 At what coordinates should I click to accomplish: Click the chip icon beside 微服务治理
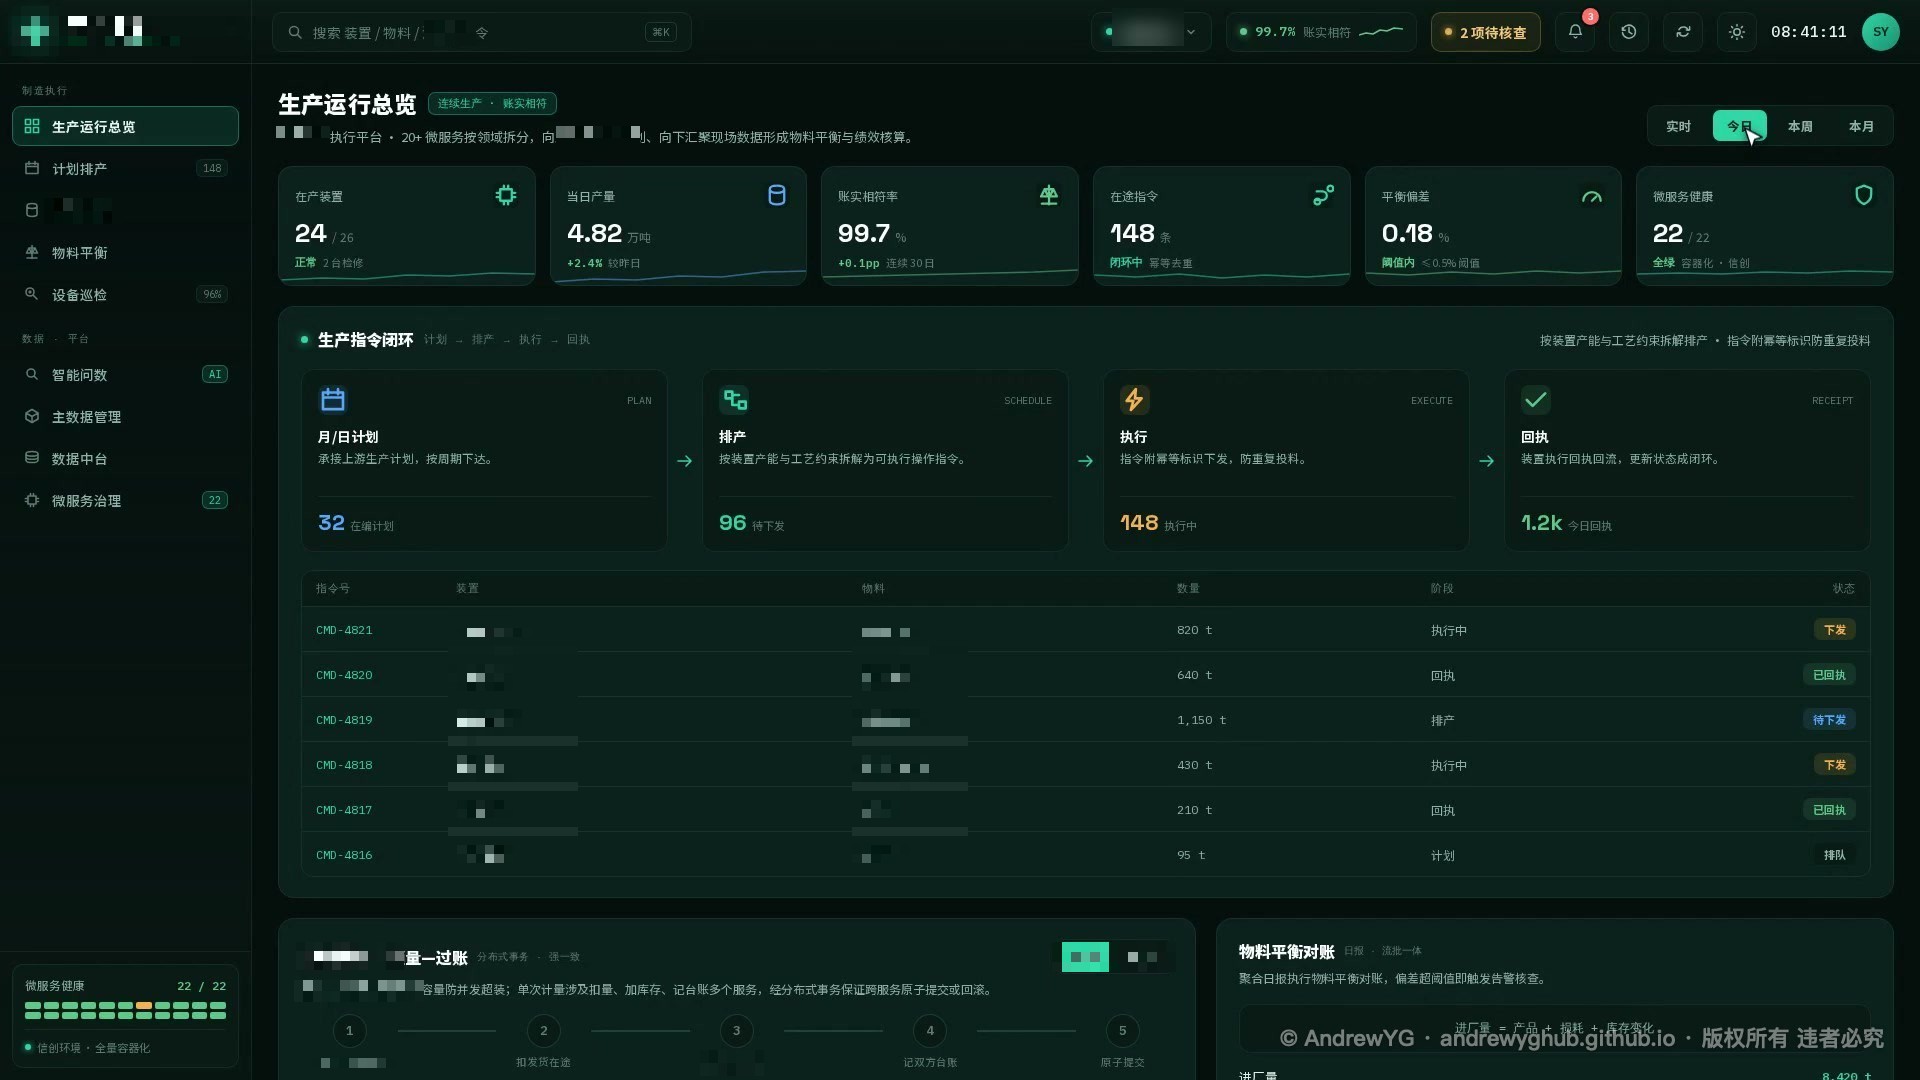tap(32, 500)
